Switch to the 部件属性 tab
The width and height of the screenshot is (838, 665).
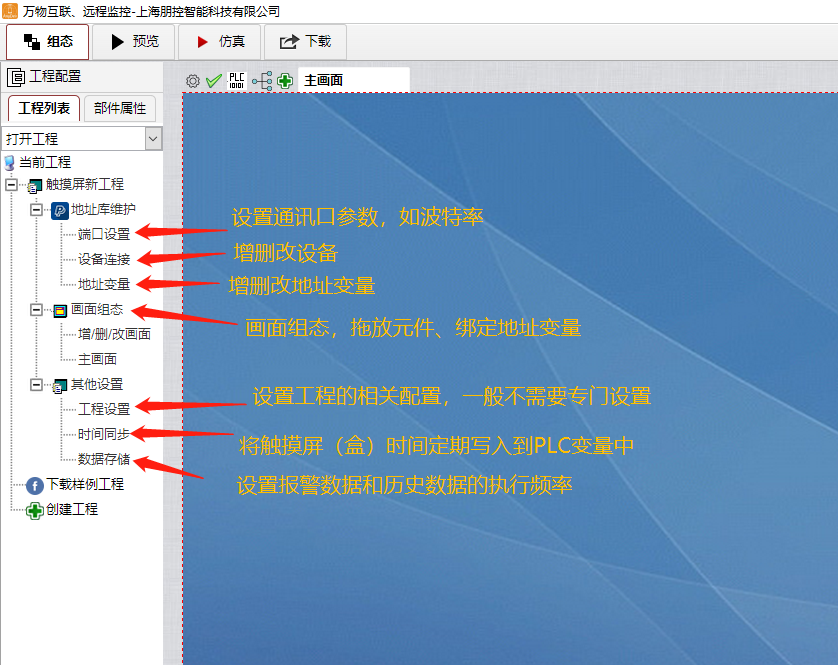click(120, 109)
